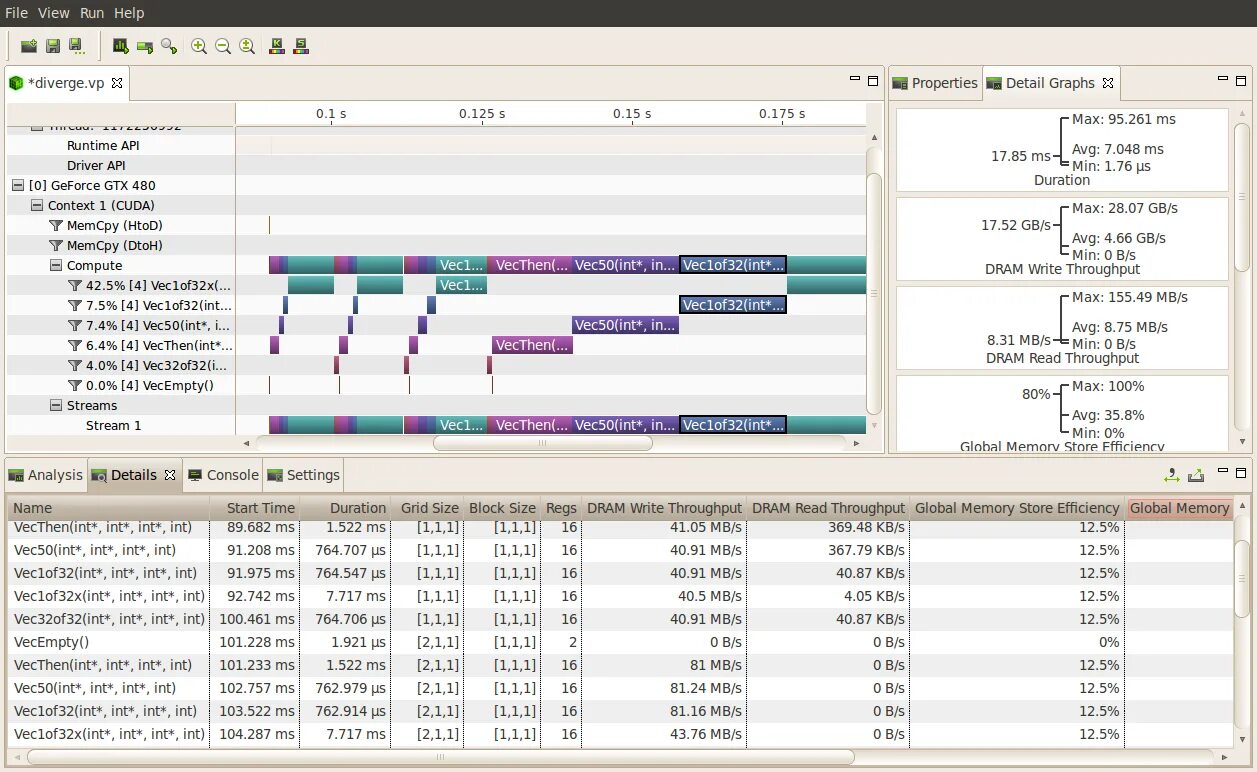
Task: Sort by the Duration column header
Action: tap(344, 508)
